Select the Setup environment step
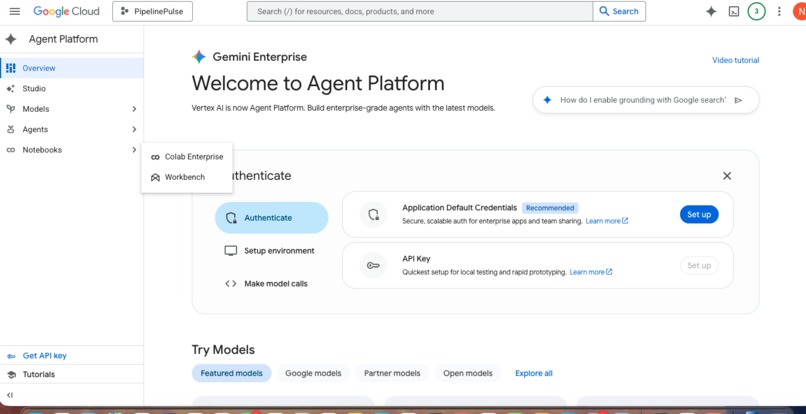 (271, 251)
